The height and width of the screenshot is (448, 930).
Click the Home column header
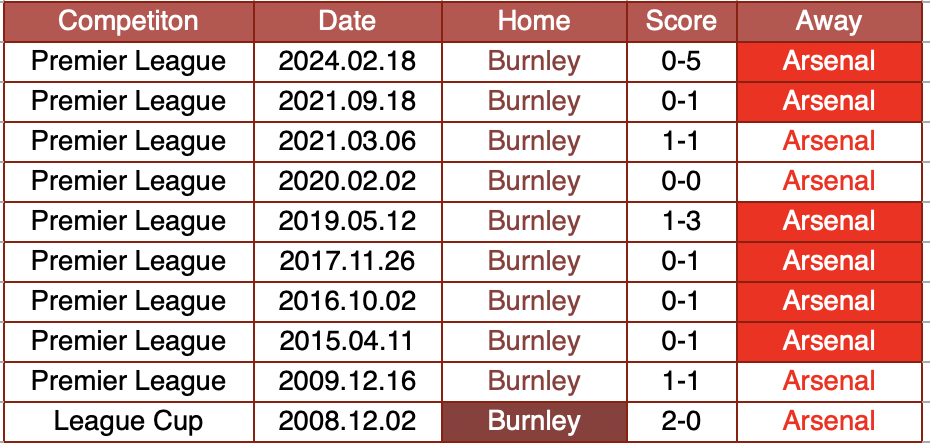click(534, 21)
